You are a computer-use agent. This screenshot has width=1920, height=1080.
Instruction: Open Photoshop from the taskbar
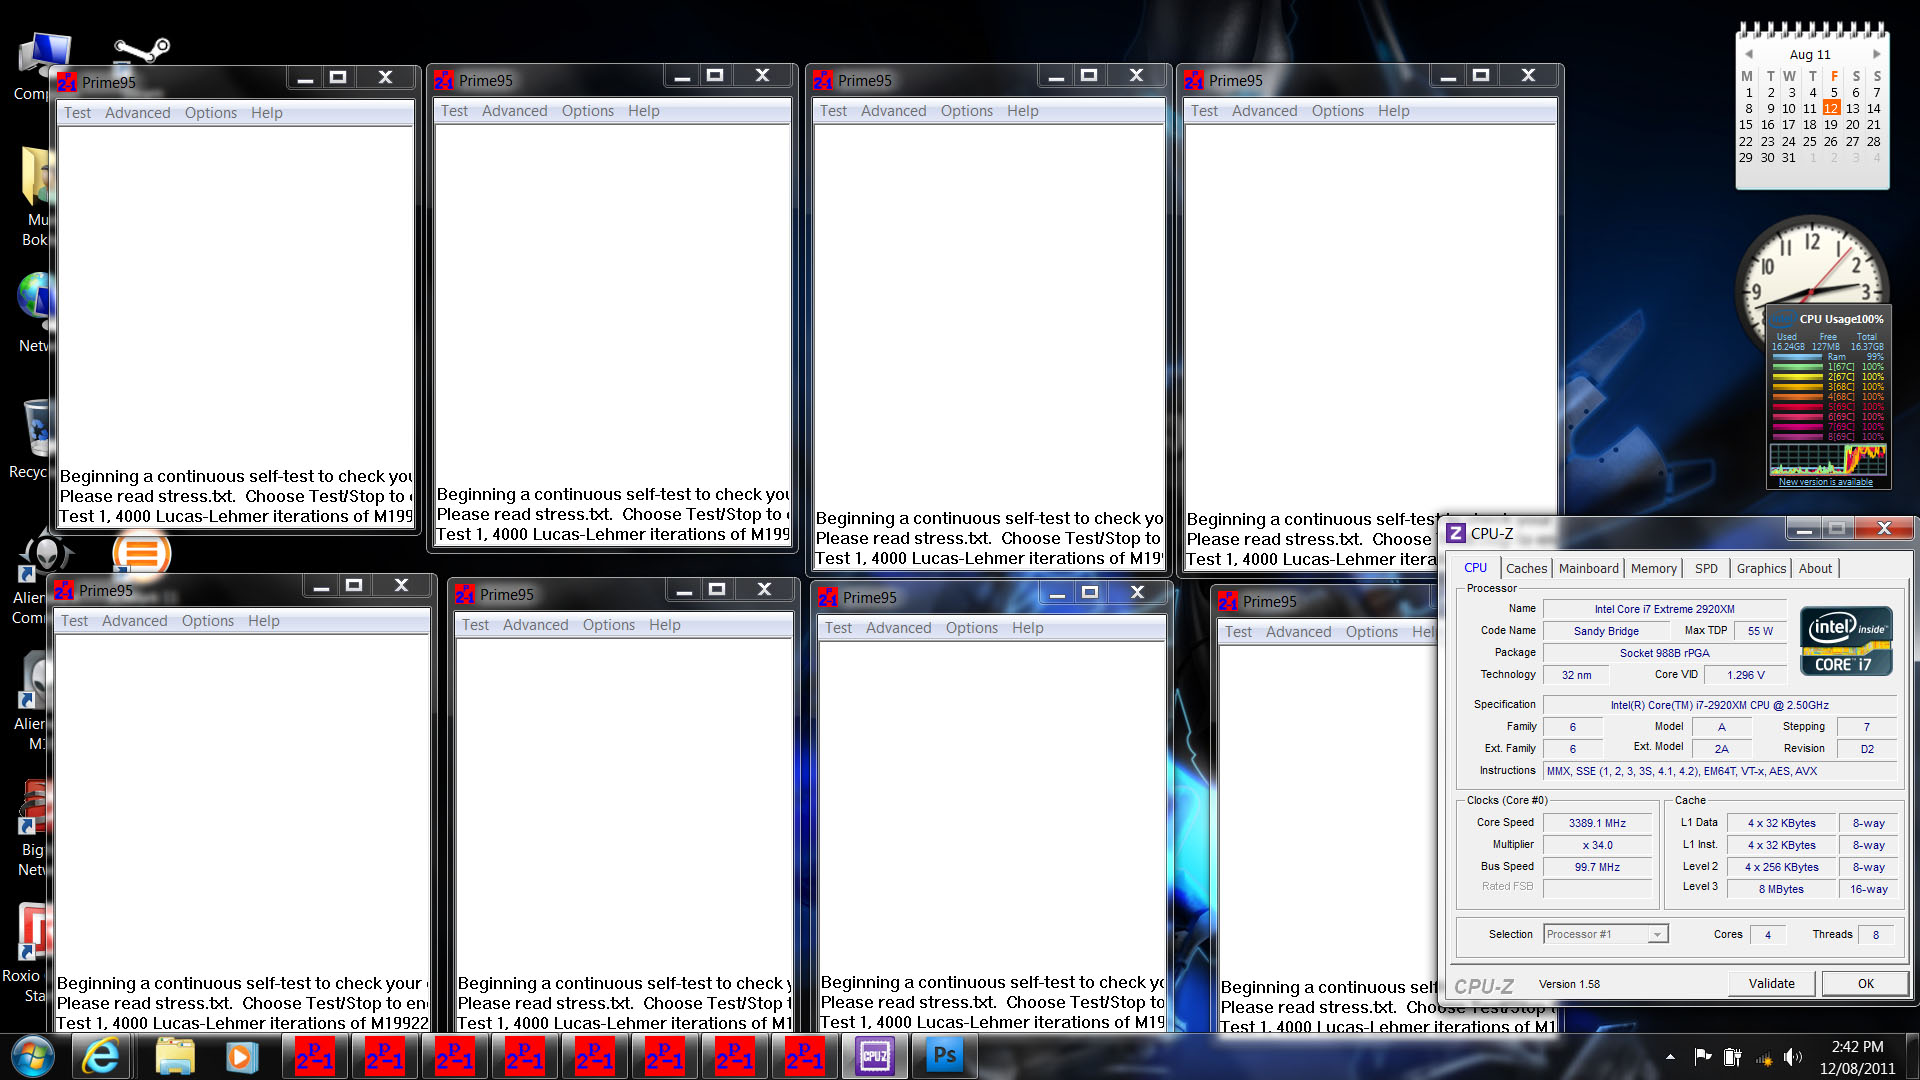(945, 1056)
